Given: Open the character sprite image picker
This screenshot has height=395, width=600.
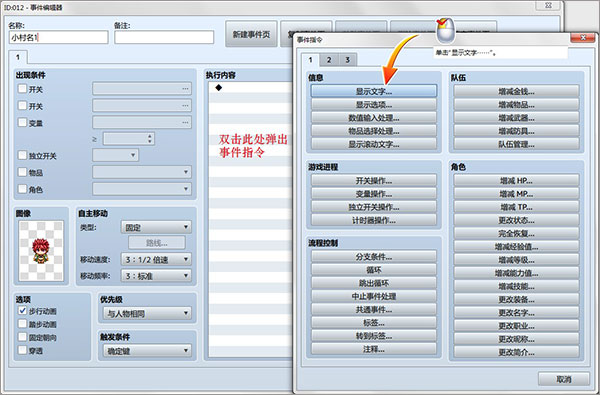Looking at the screenshot, I should pyautogui.click(x=41, y=251).
